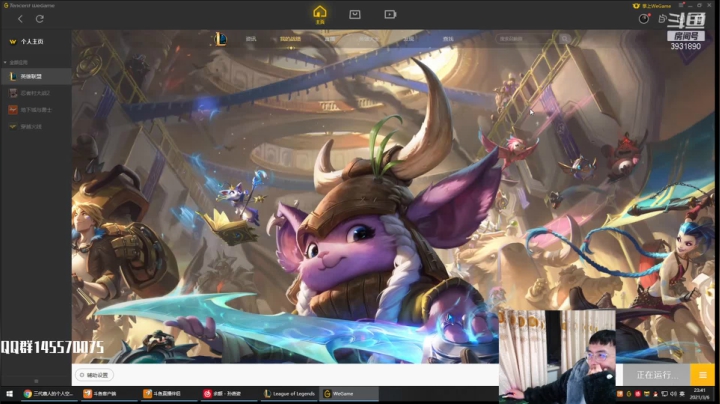The height and width of the screenshot is (404, 720).
Task: Click the 正在运行 status button
Action: 657,375
